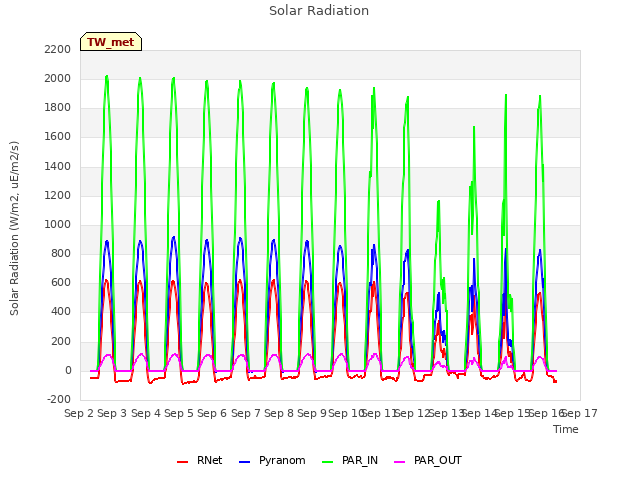Screen dimensions: 640x480
Task: Click the blue Pyranom peak on Sep 5
Action: click(173, 237)
